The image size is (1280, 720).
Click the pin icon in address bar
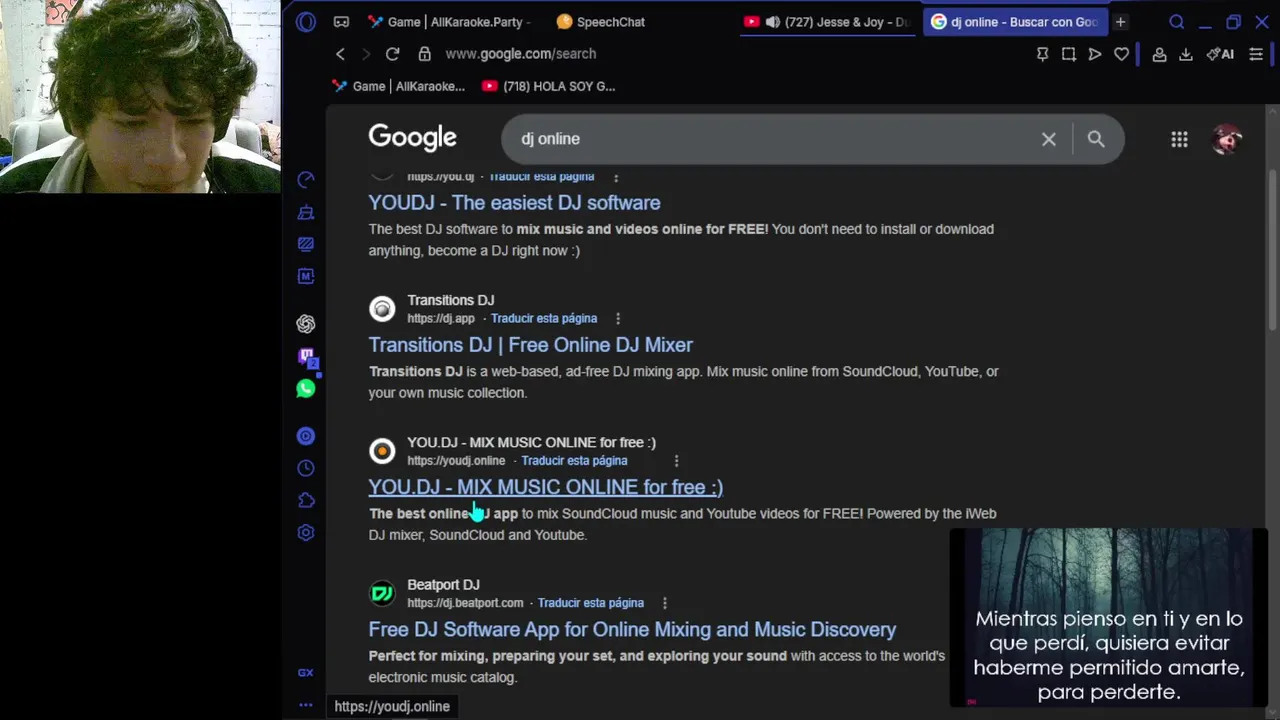[x=1042, y=54]
